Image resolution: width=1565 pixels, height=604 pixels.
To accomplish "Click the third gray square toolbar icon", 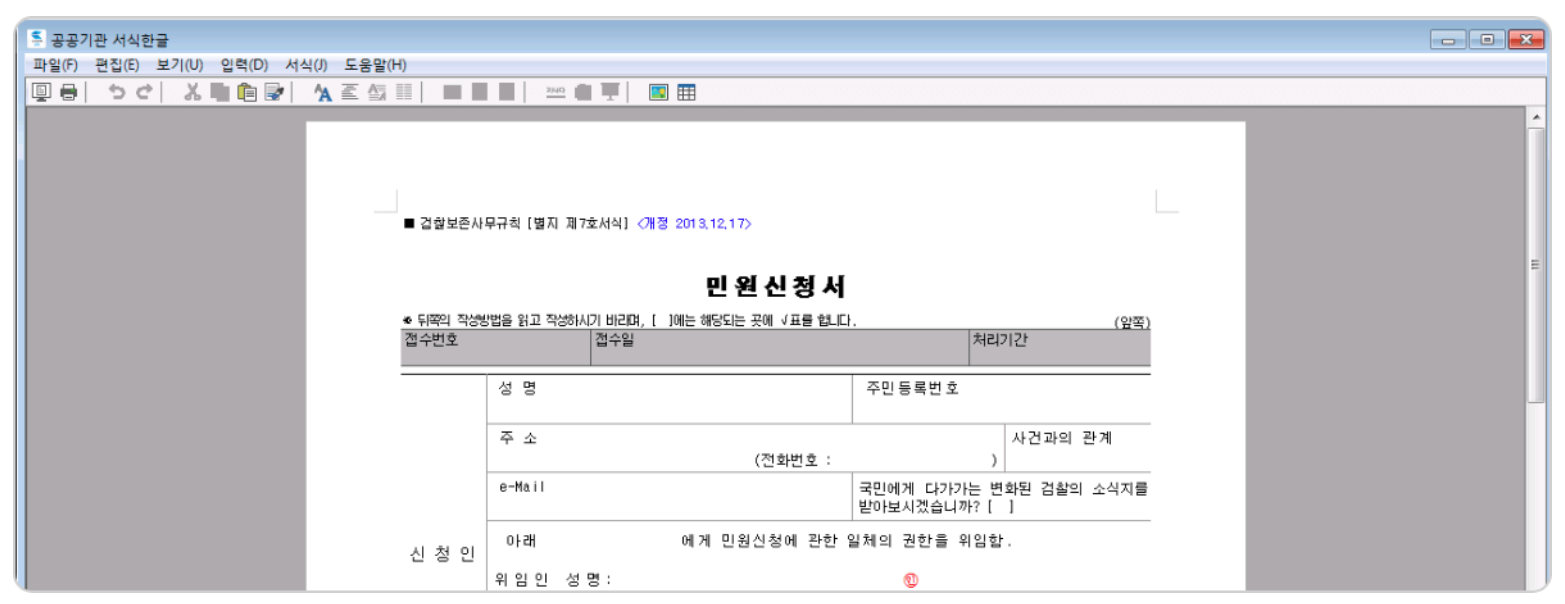I will (506, 92).
